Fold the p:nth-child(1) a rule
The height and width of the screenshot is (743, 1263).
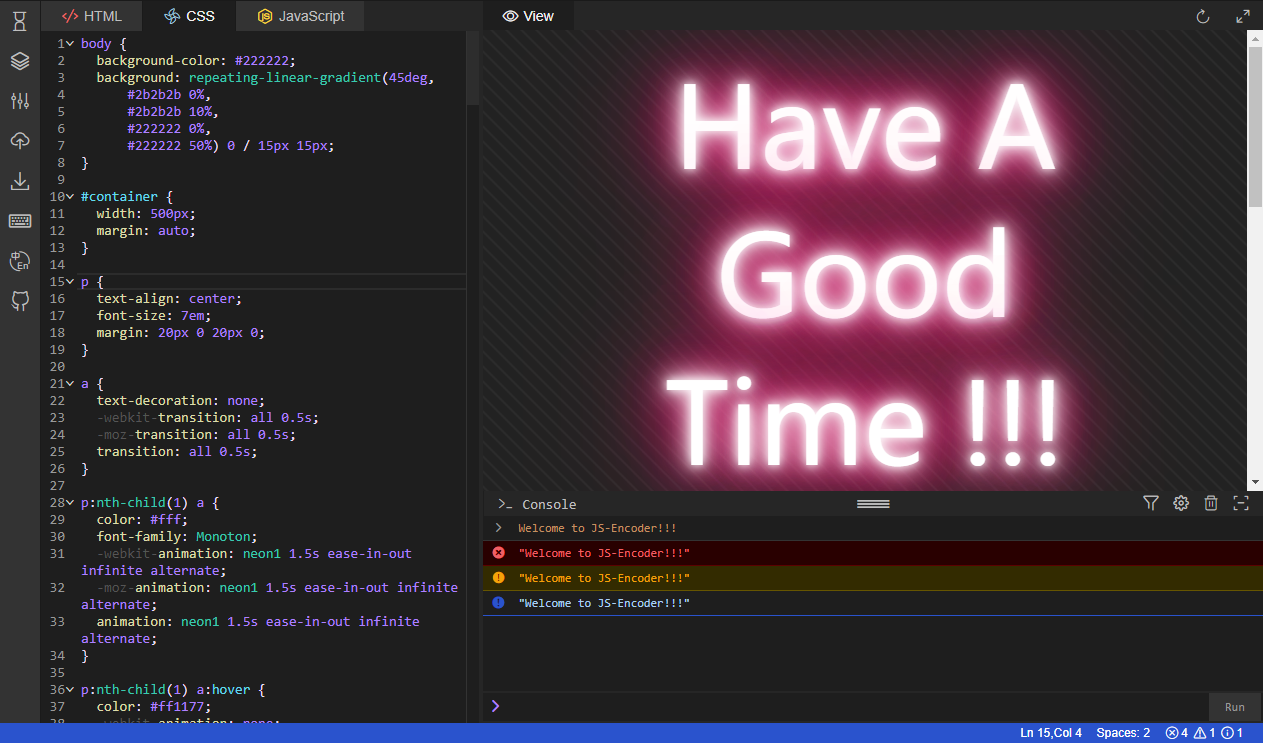(x=70, y=503)
